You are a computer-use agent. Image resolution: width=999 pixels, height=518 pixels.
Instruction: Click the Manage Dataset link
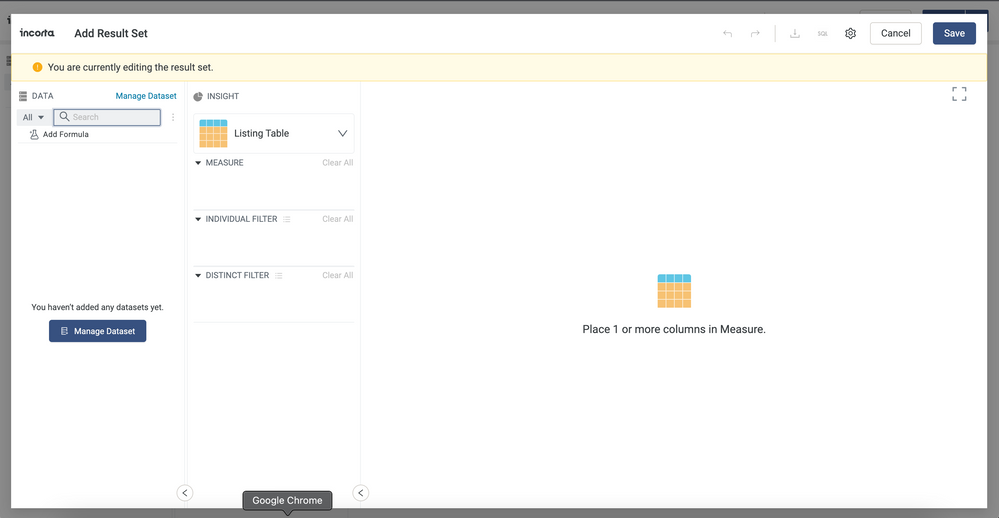click(x=146, y=96)
